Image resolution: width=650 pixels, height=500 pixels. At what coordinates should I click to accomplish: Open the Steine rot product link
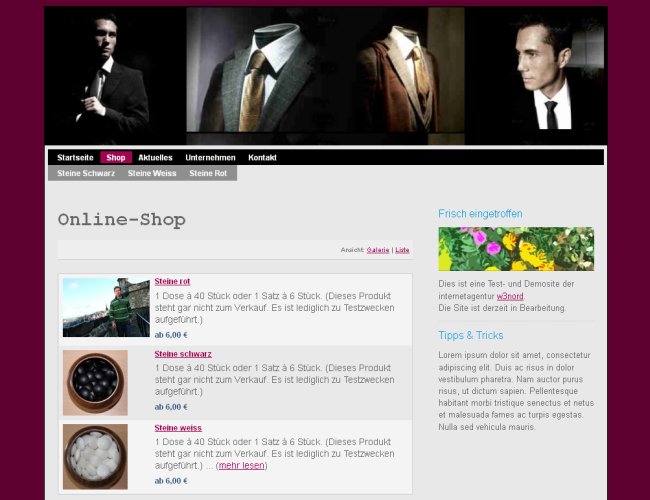pyautogui.click(x=172, y=282)
